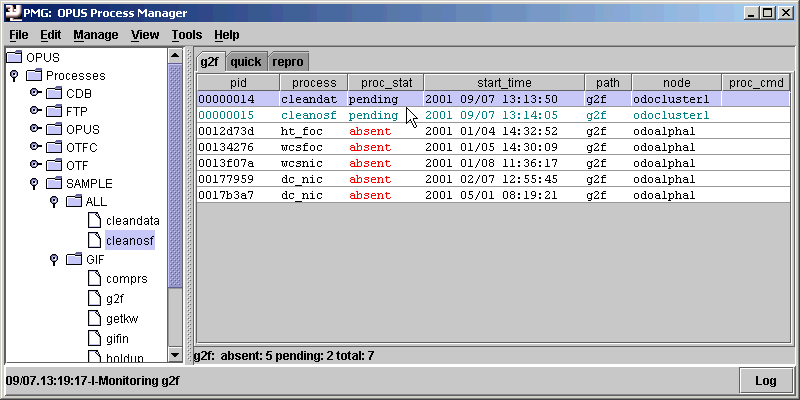Expand the OTF tree node
Image resolution: width=800 pixels, height=400 pixels.
pos(34,166)
